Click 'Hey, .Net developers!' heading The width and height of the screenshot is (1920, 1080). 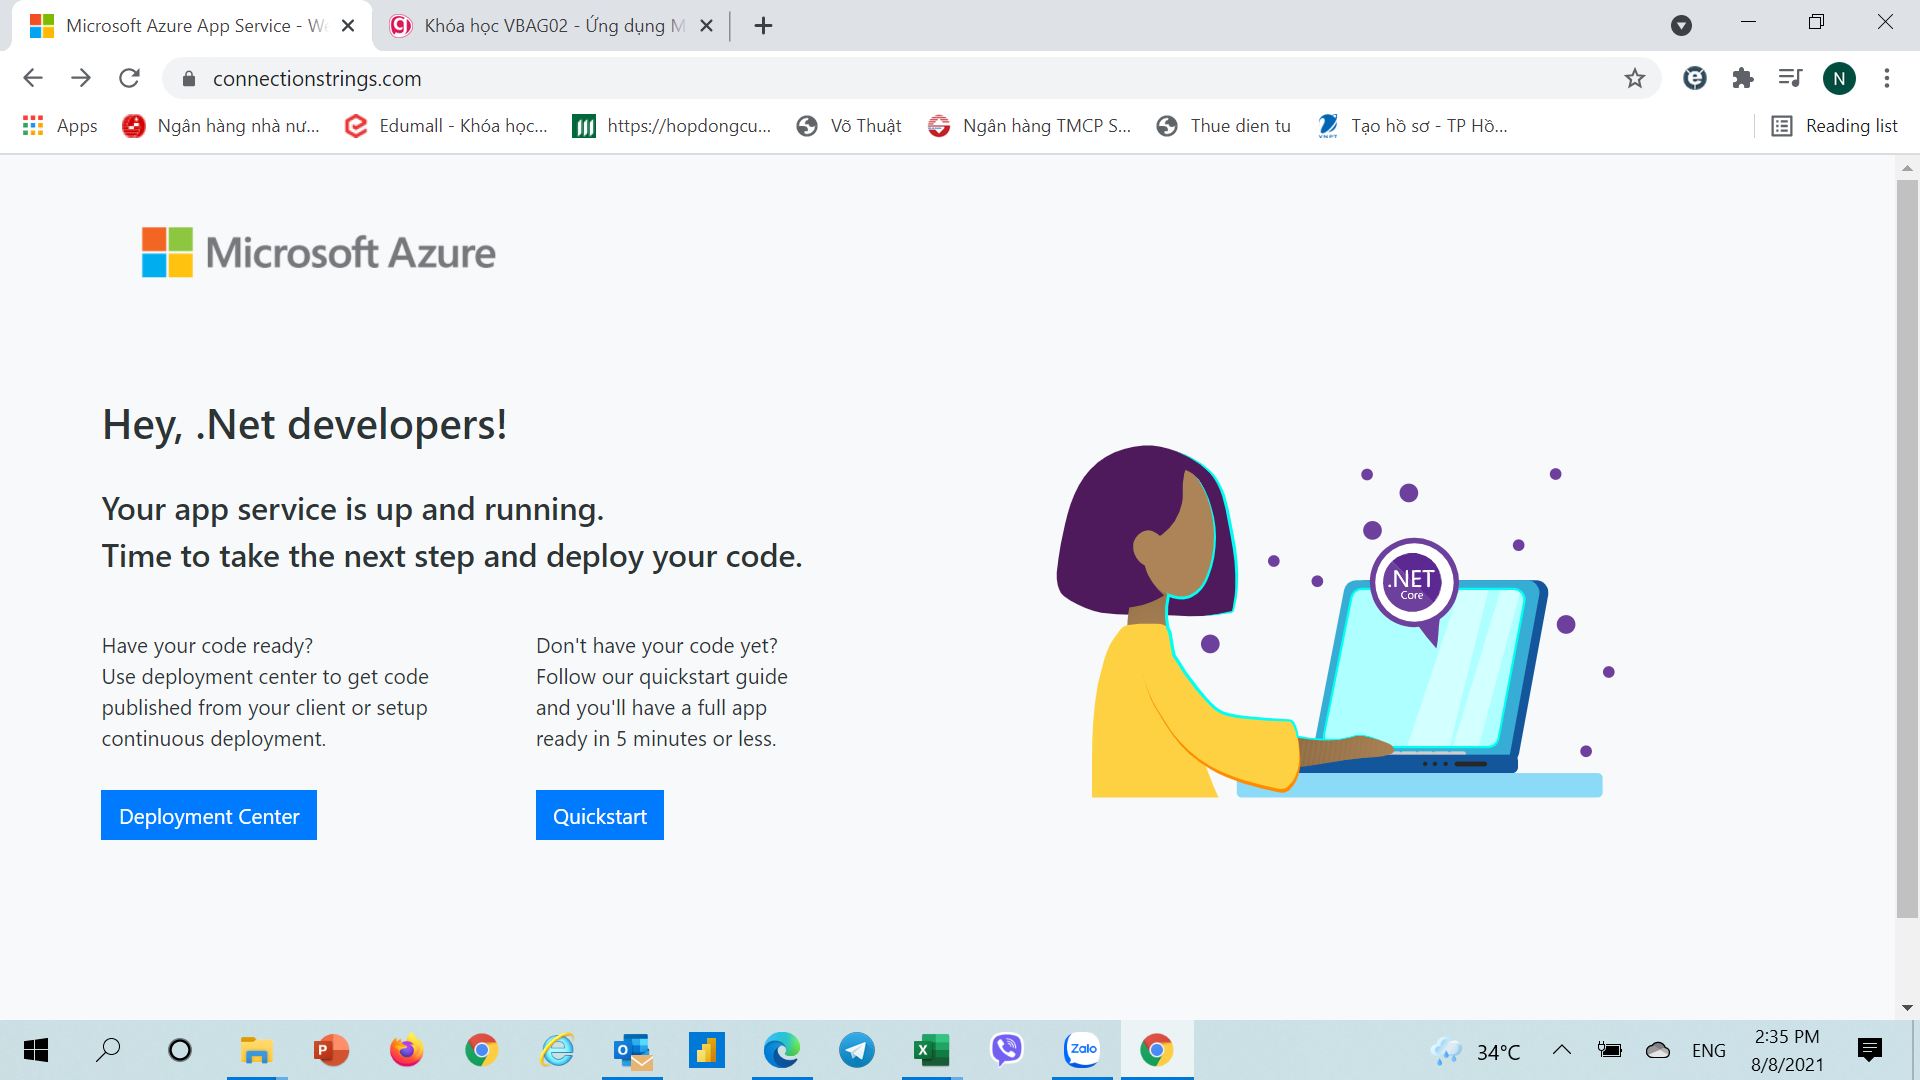tap(305, 425)
